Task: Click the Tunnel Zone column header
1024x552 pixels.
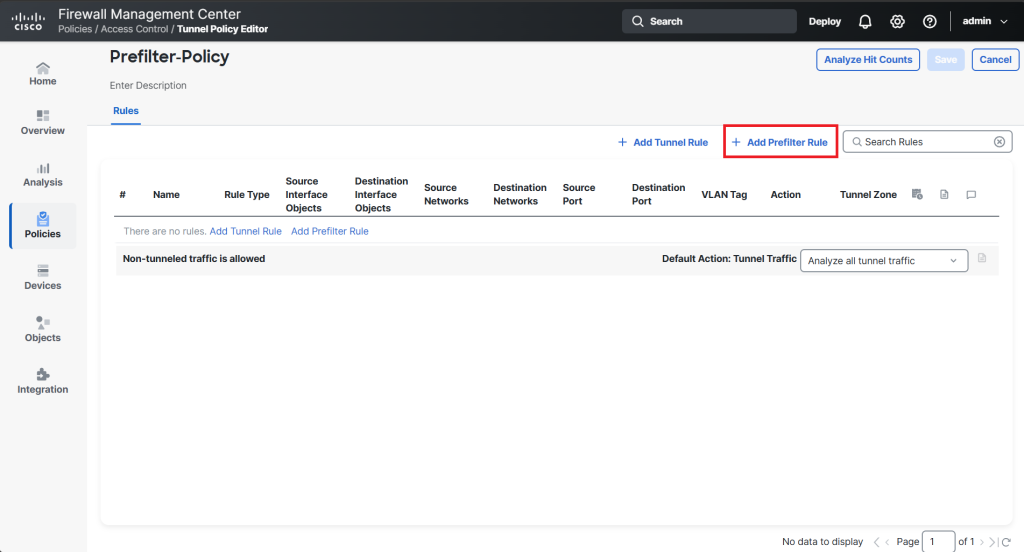Action: 869,195
